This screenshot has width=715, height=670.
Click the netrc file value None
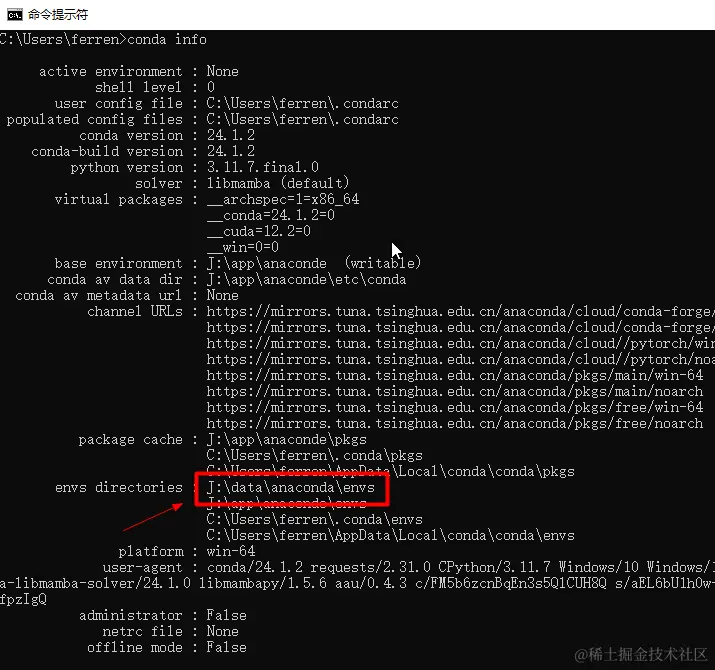point(223,632)
